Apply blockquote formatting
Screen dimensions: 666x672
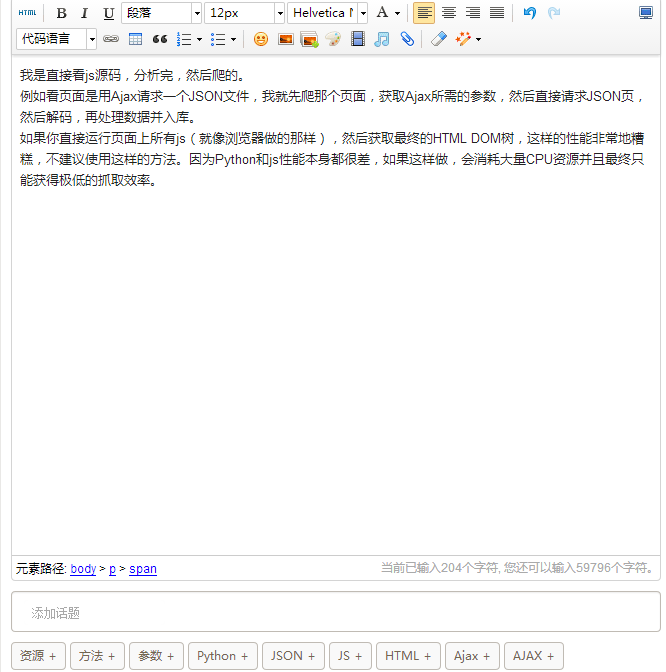159,39
